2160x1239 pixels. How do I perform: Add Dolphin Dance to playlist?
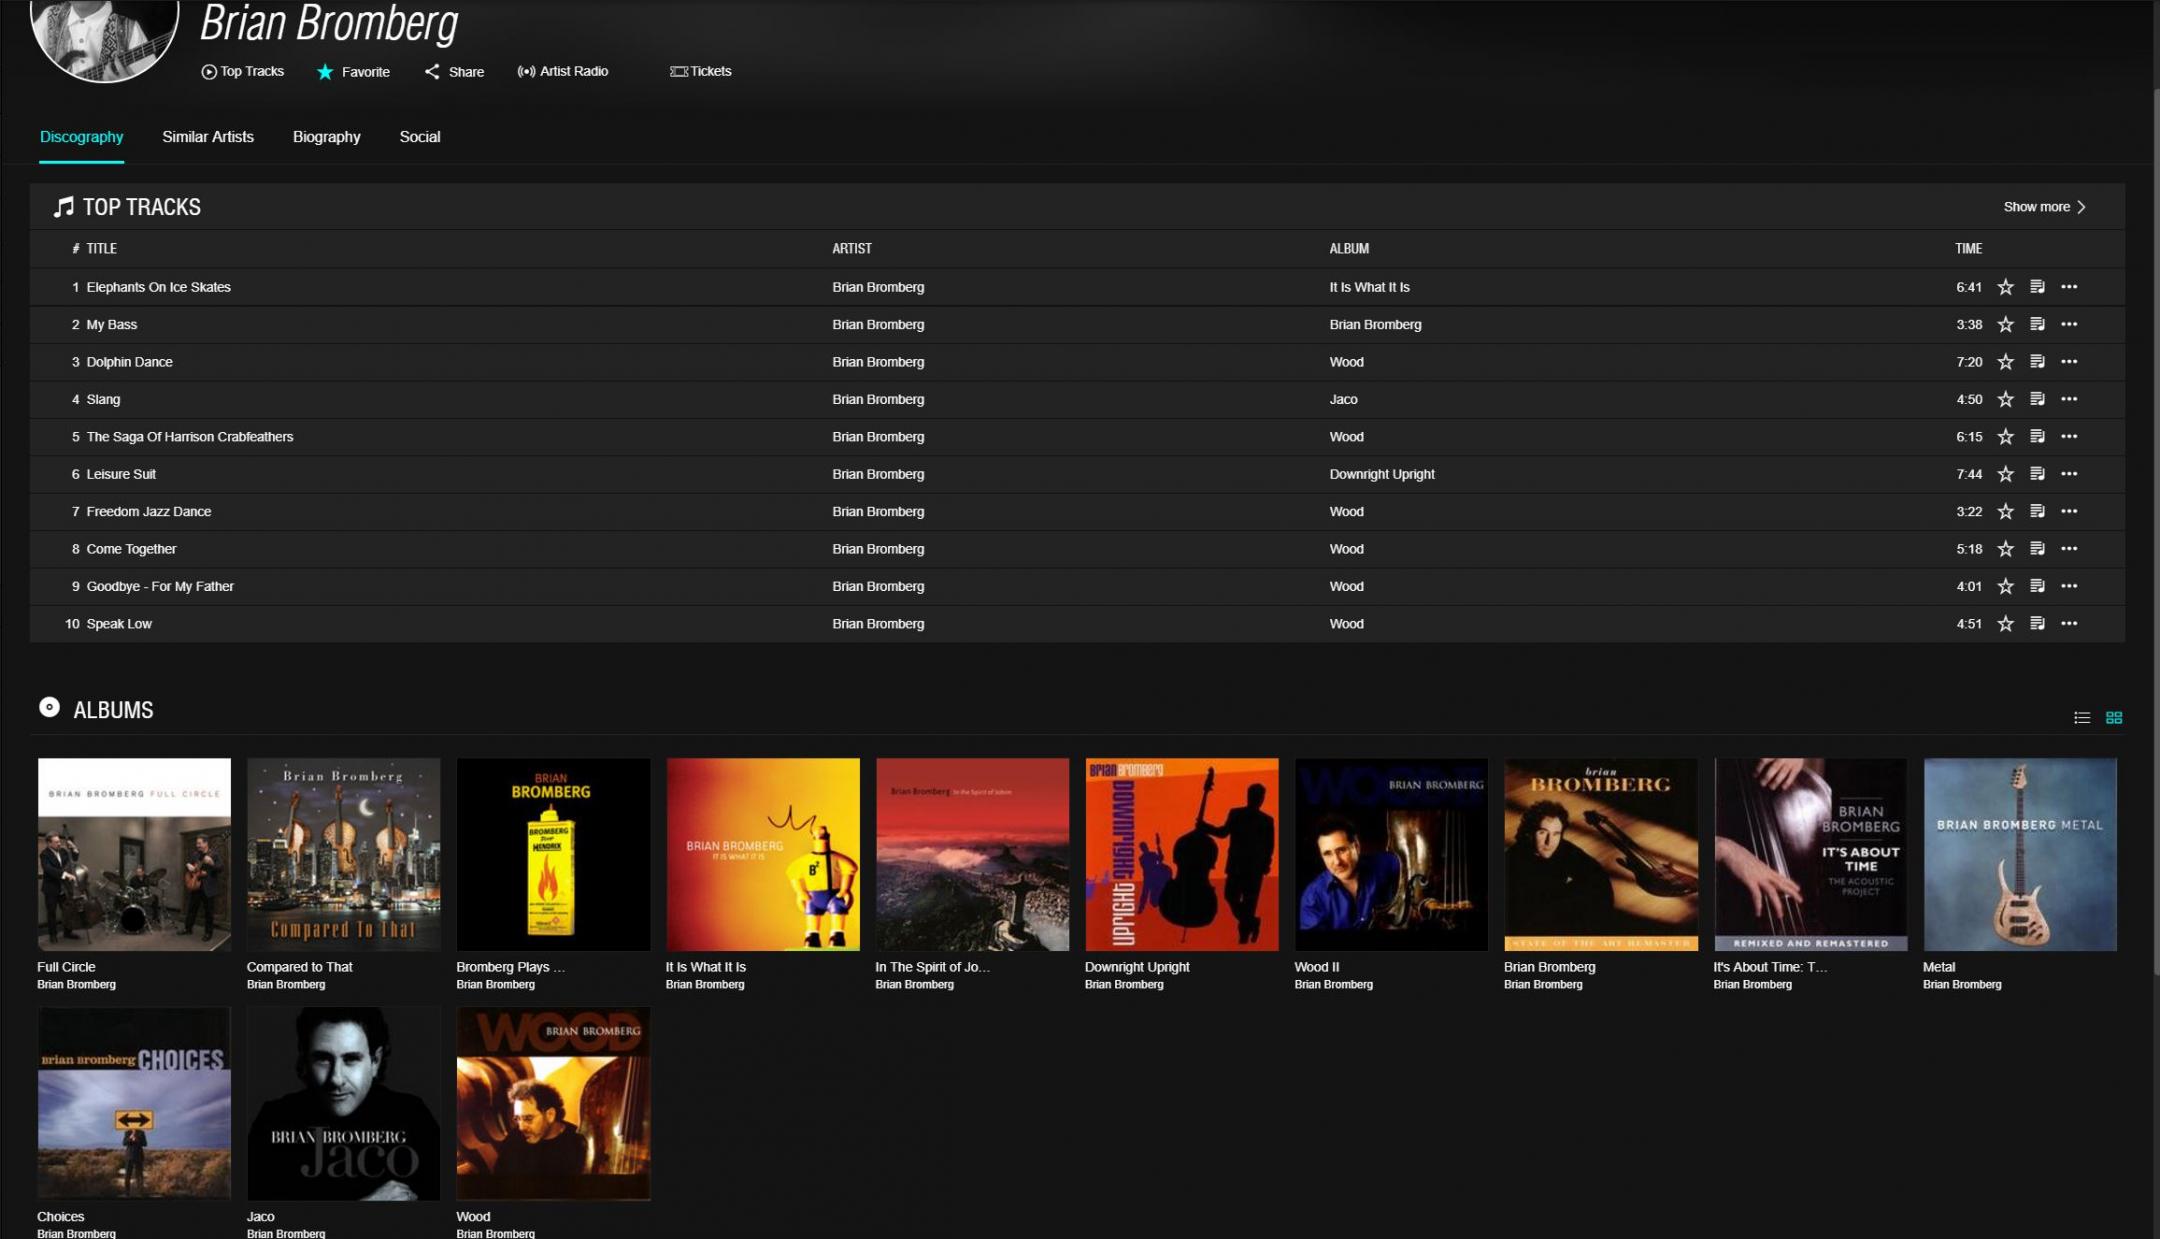click(2037, 362)
